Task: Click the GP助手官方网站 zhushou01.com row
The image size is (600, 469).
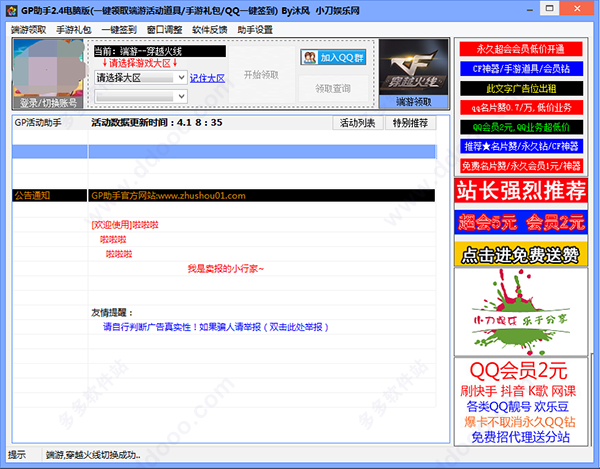Action: click(262, 195)
